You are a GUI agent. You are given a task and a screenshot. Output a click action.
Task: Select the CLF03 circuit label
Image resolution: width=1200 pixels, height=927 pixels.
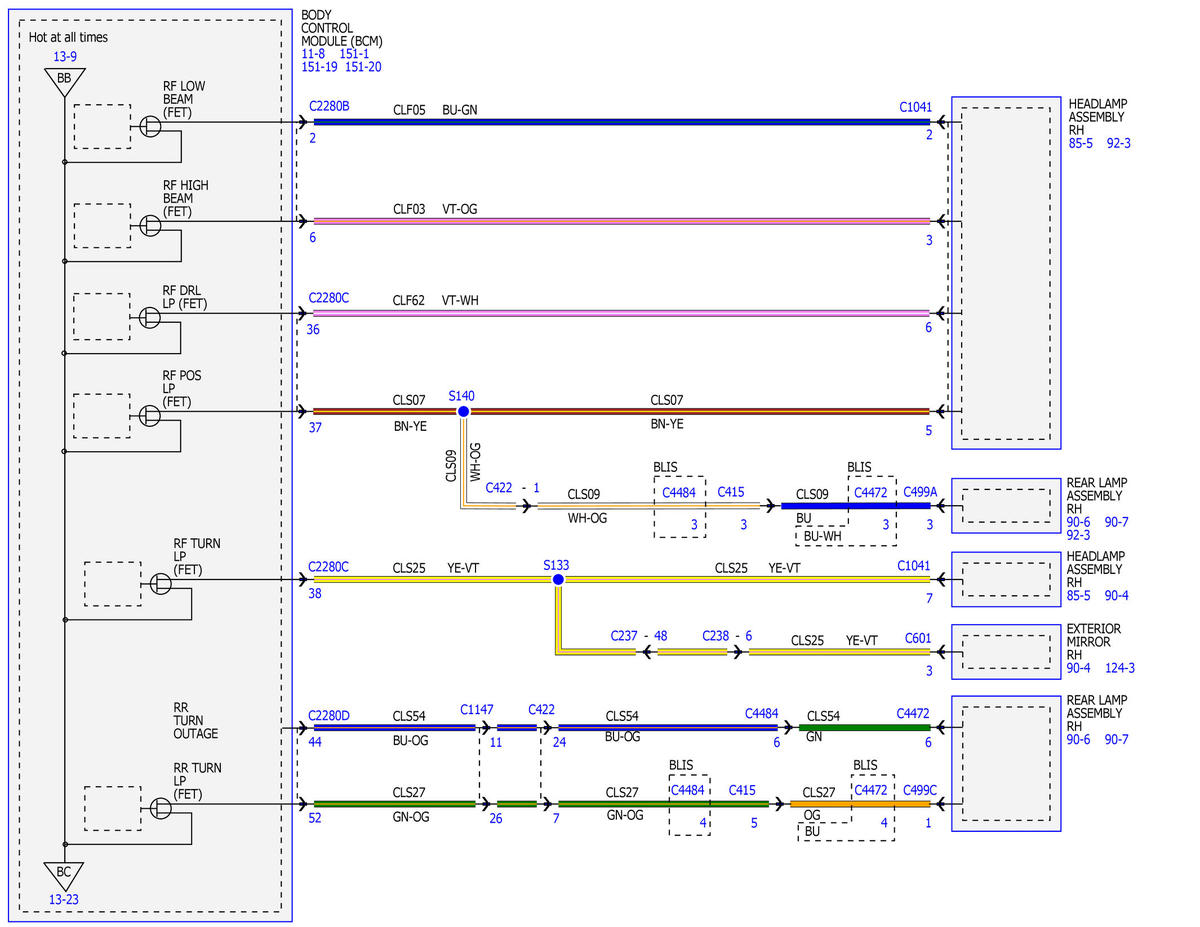[409, 209]
